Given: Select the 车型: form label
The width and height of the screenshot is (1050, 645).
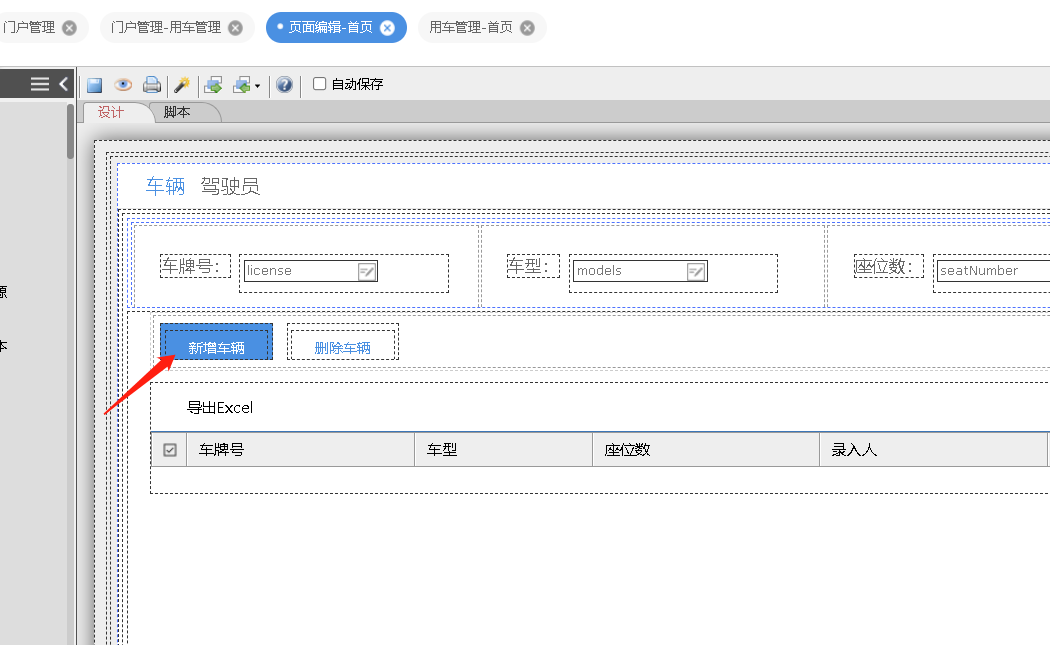Looking at the screenshot, I should coord(533,266).
